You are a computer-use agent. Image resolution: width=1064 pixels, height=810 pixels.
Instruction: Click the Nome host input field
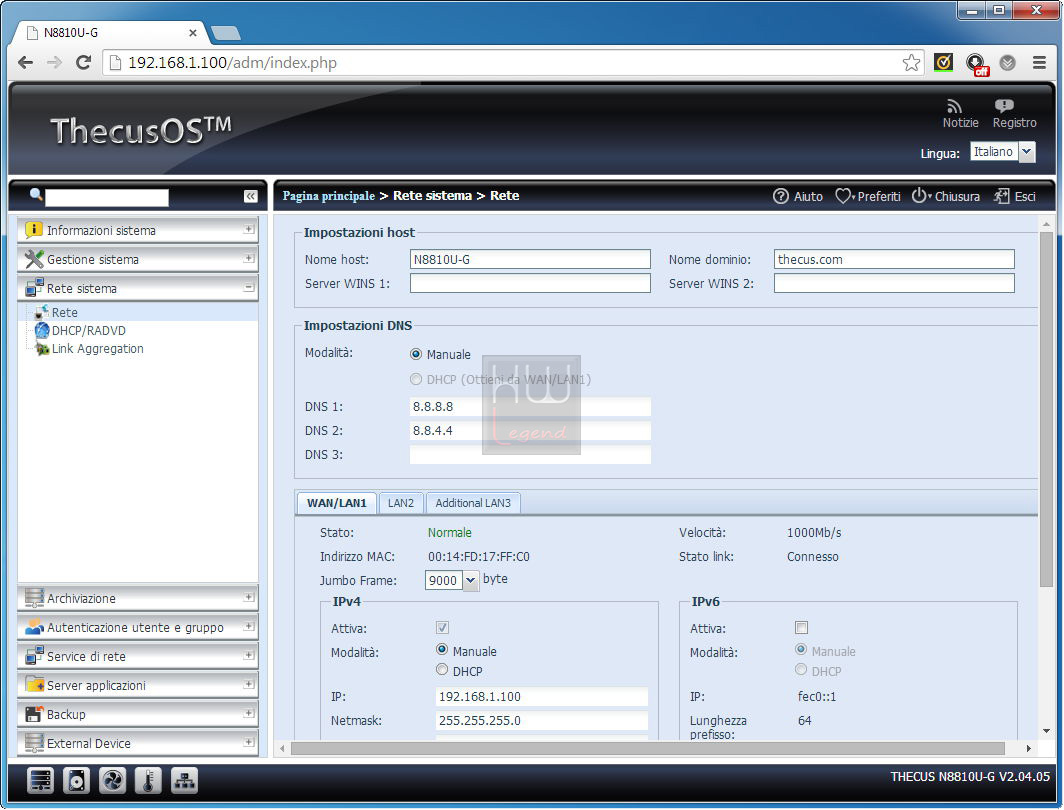530,259
